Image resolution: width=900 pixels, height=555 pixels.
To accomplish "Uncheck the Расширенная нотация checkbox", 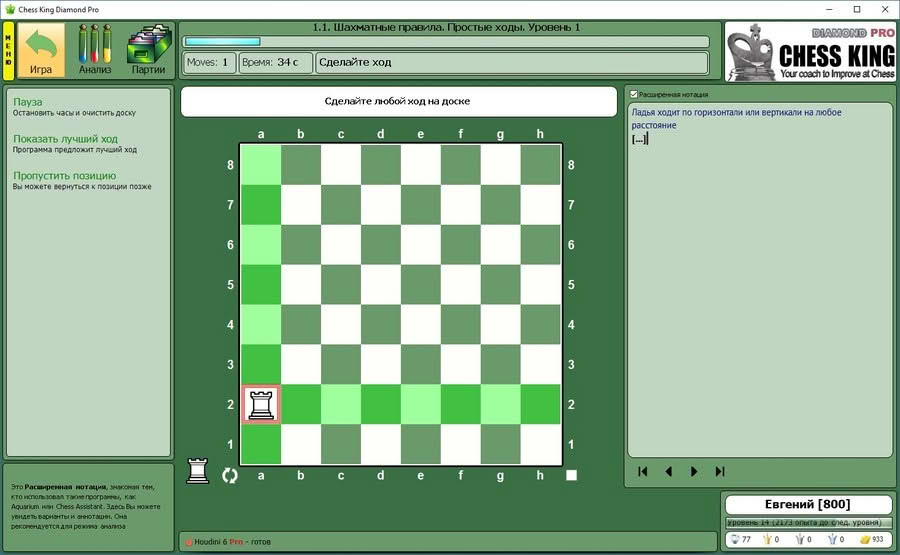I will (x=633, y=94).
